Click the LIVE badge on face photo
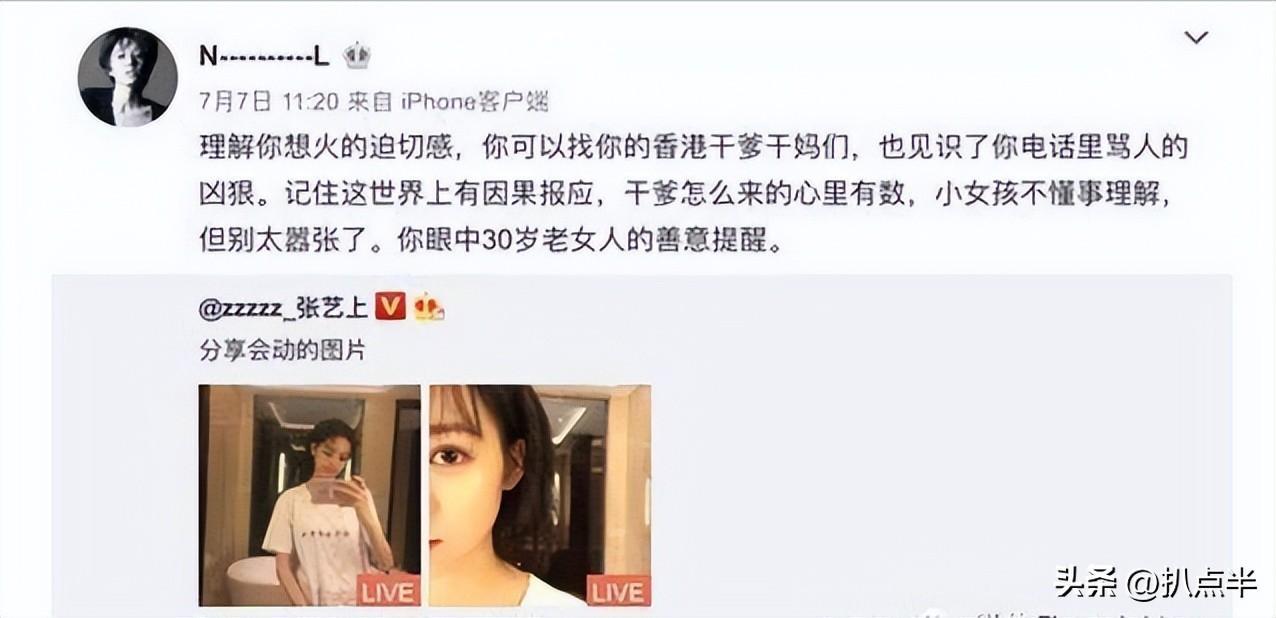Screen dimensions: 1276x618 click(x=618, y=592)
